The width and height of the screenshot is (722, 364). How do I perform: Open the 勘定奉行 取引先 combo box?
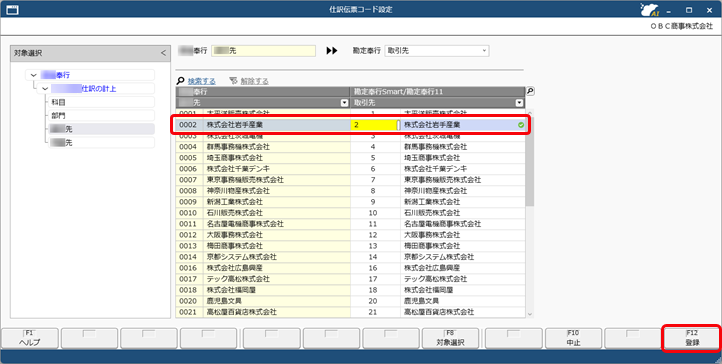pyautogui.click(x=437, y=51)
